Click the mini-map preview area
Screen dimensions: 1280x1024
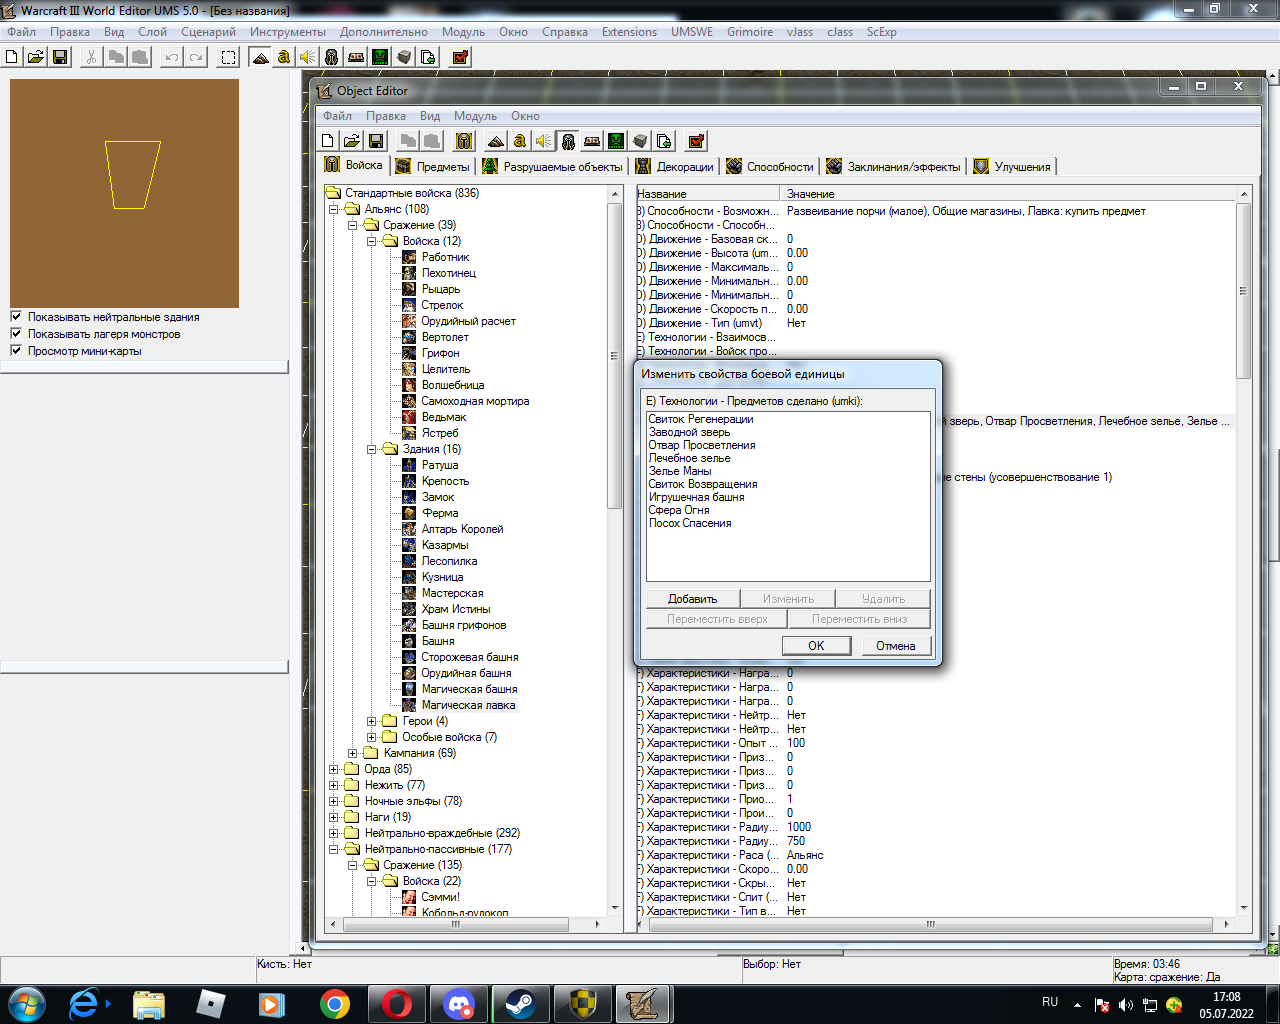124,193
